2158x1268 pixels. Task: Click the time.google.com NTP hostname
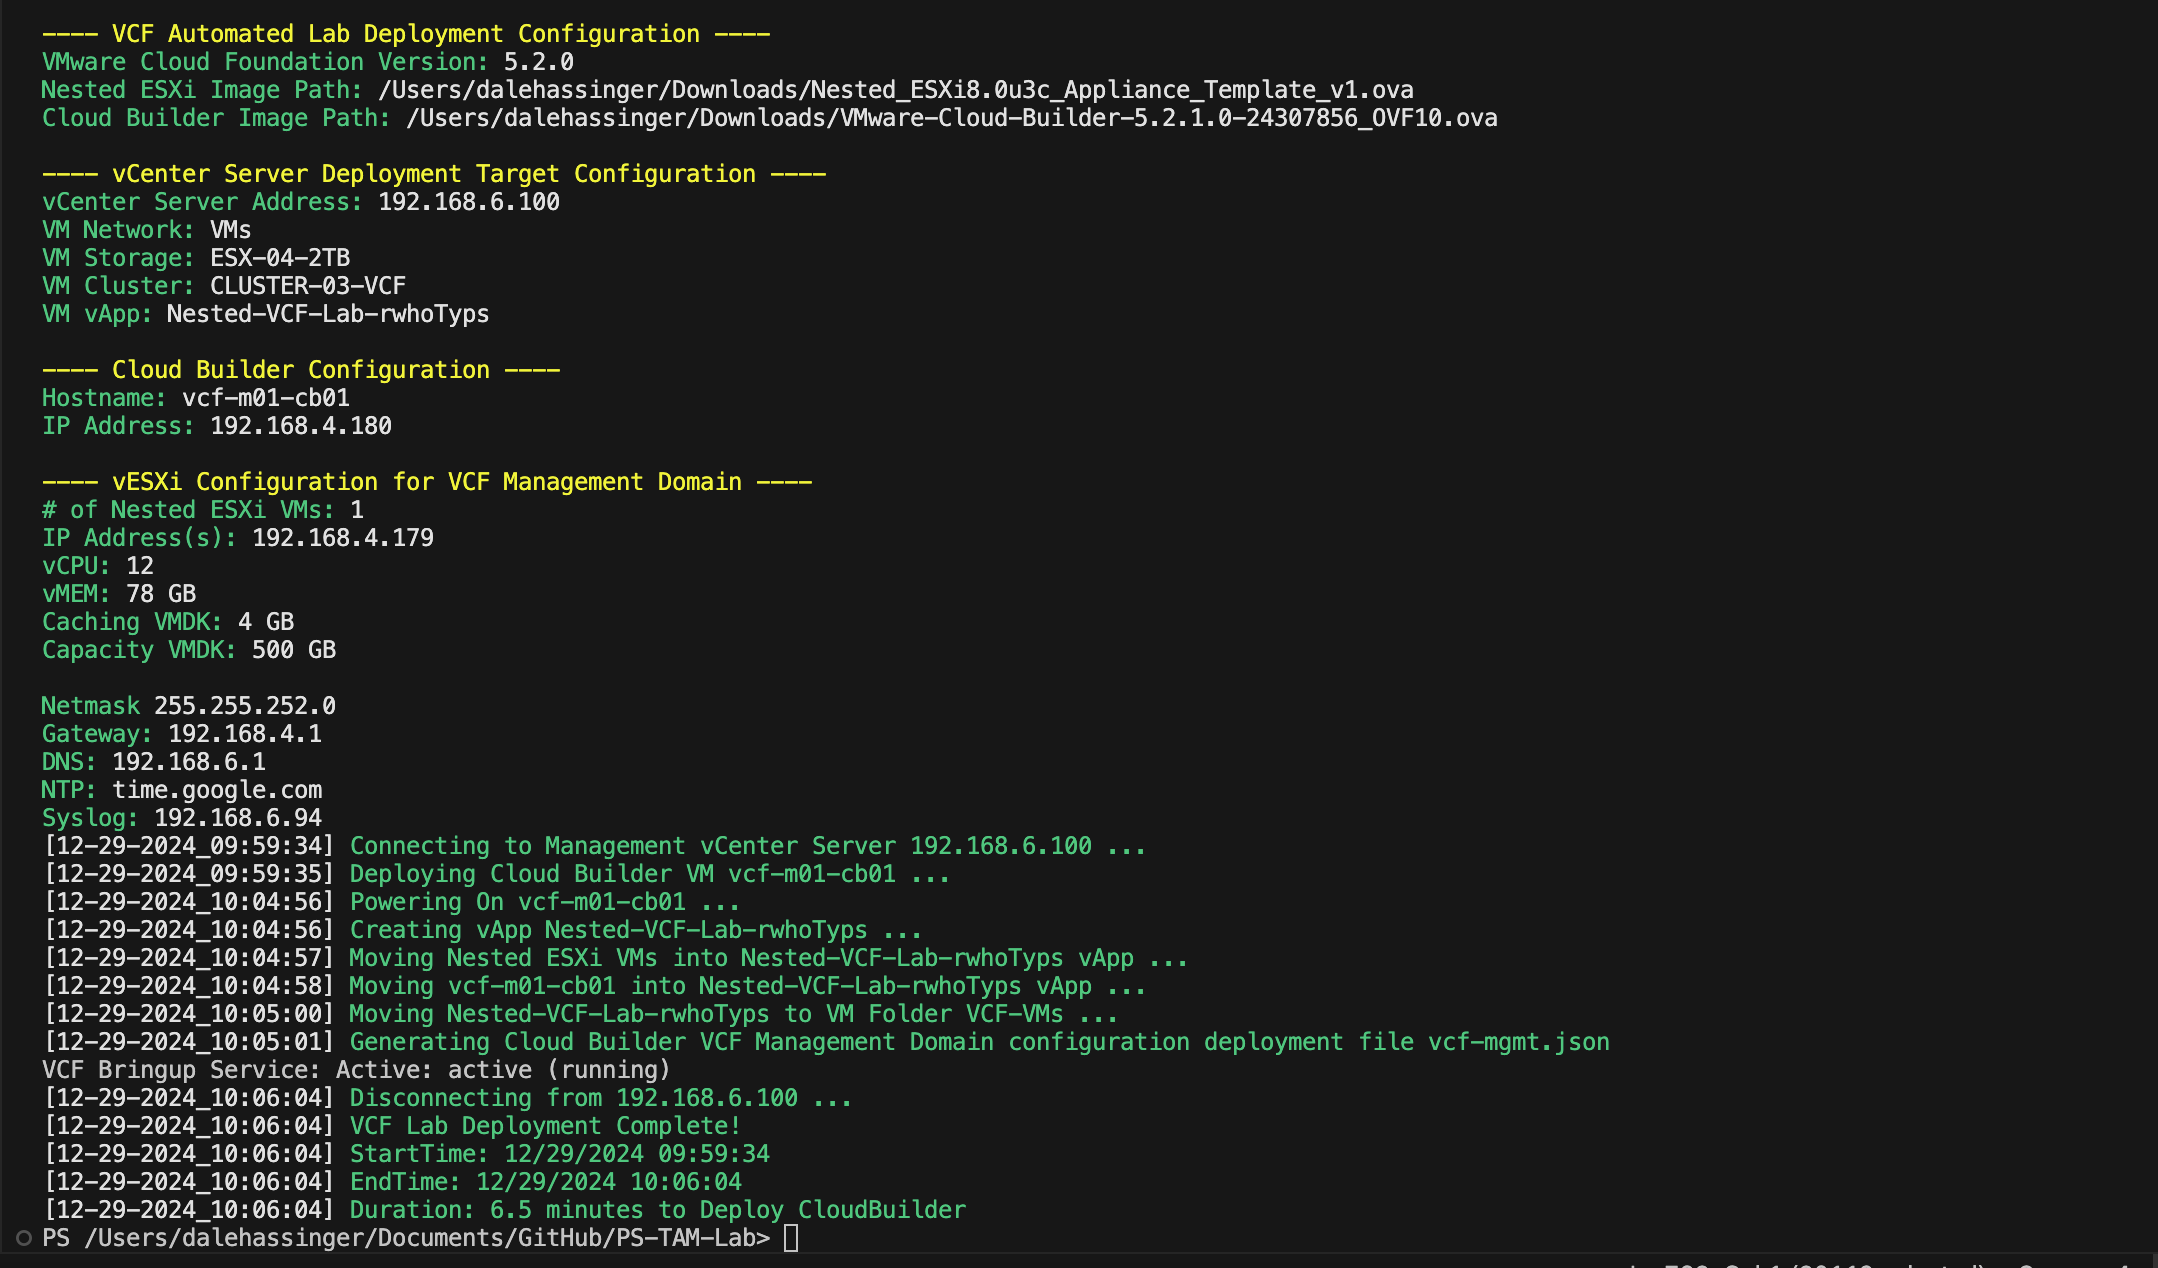217,790
